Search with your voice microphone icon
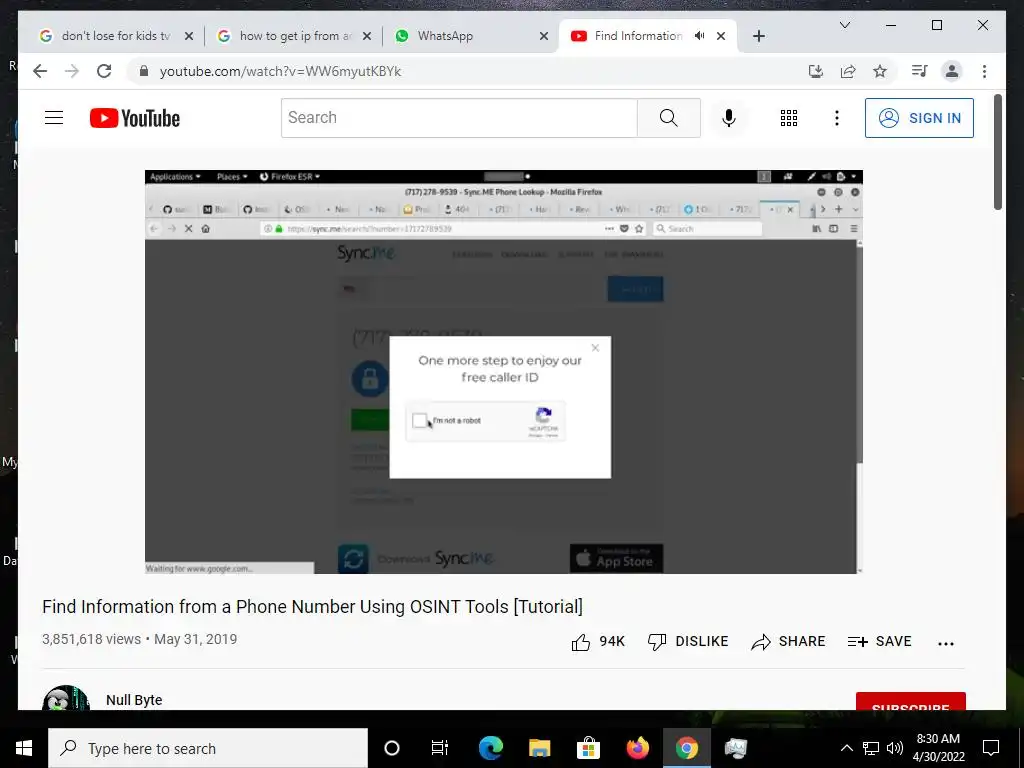This screenshot has width=1024, height=768. click(x=729, y=118)
